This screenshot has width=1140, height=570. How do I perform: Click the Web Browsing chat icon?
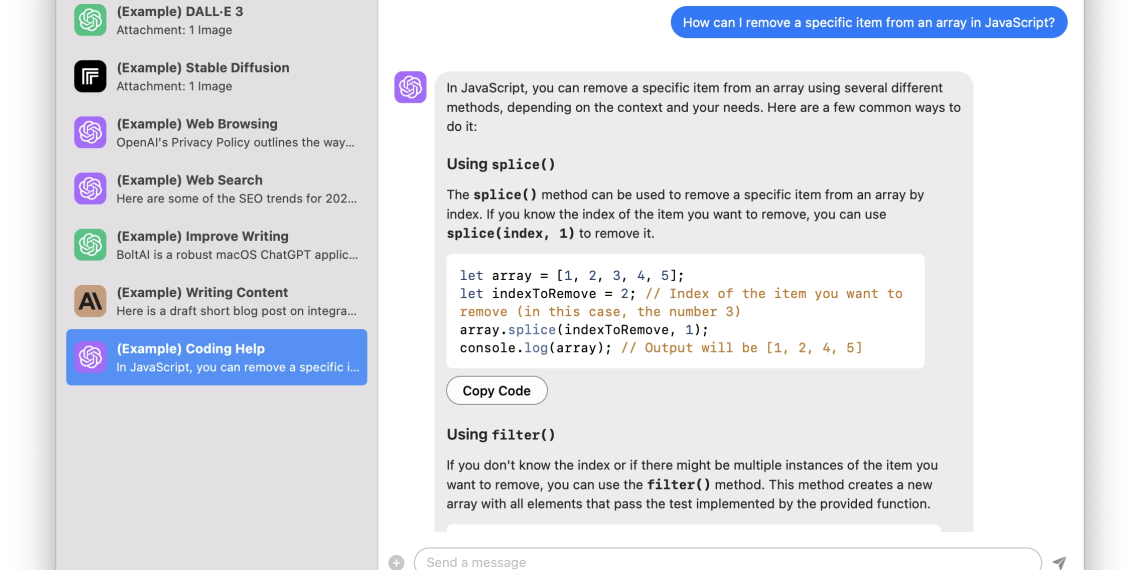90,132
